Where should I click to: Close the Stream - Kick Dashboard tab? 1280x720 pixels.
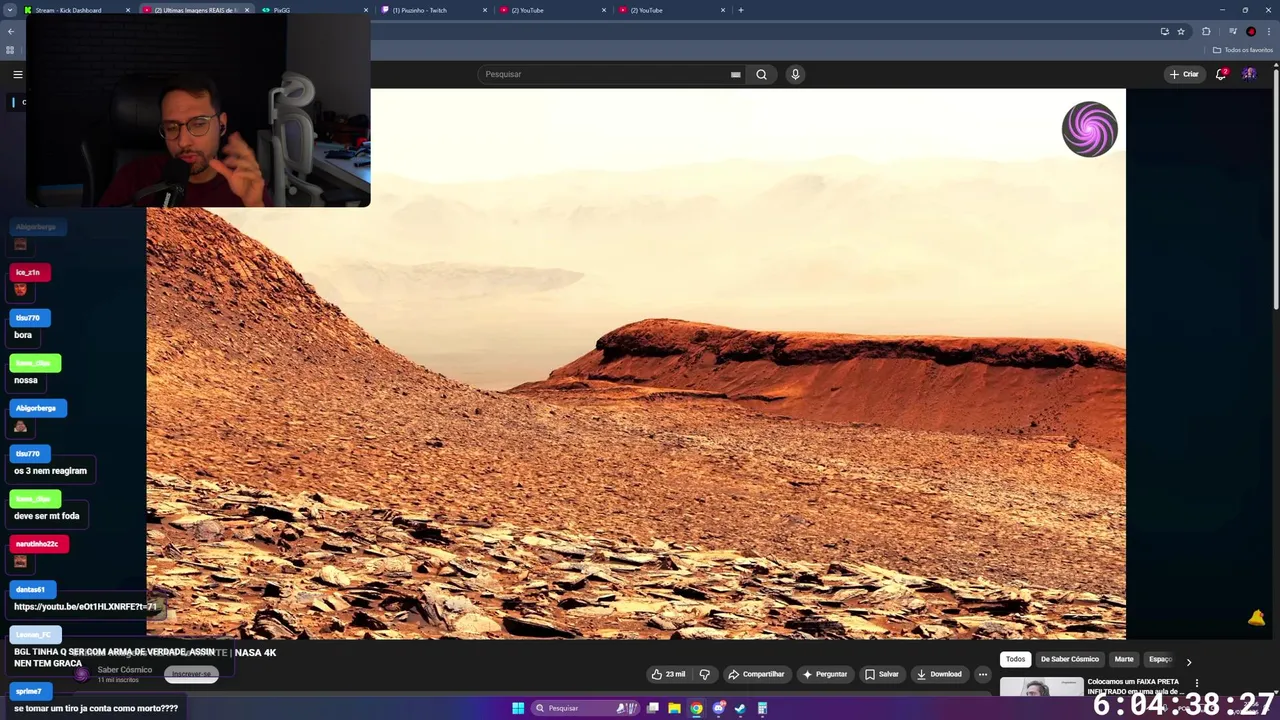tap(128, 10)
